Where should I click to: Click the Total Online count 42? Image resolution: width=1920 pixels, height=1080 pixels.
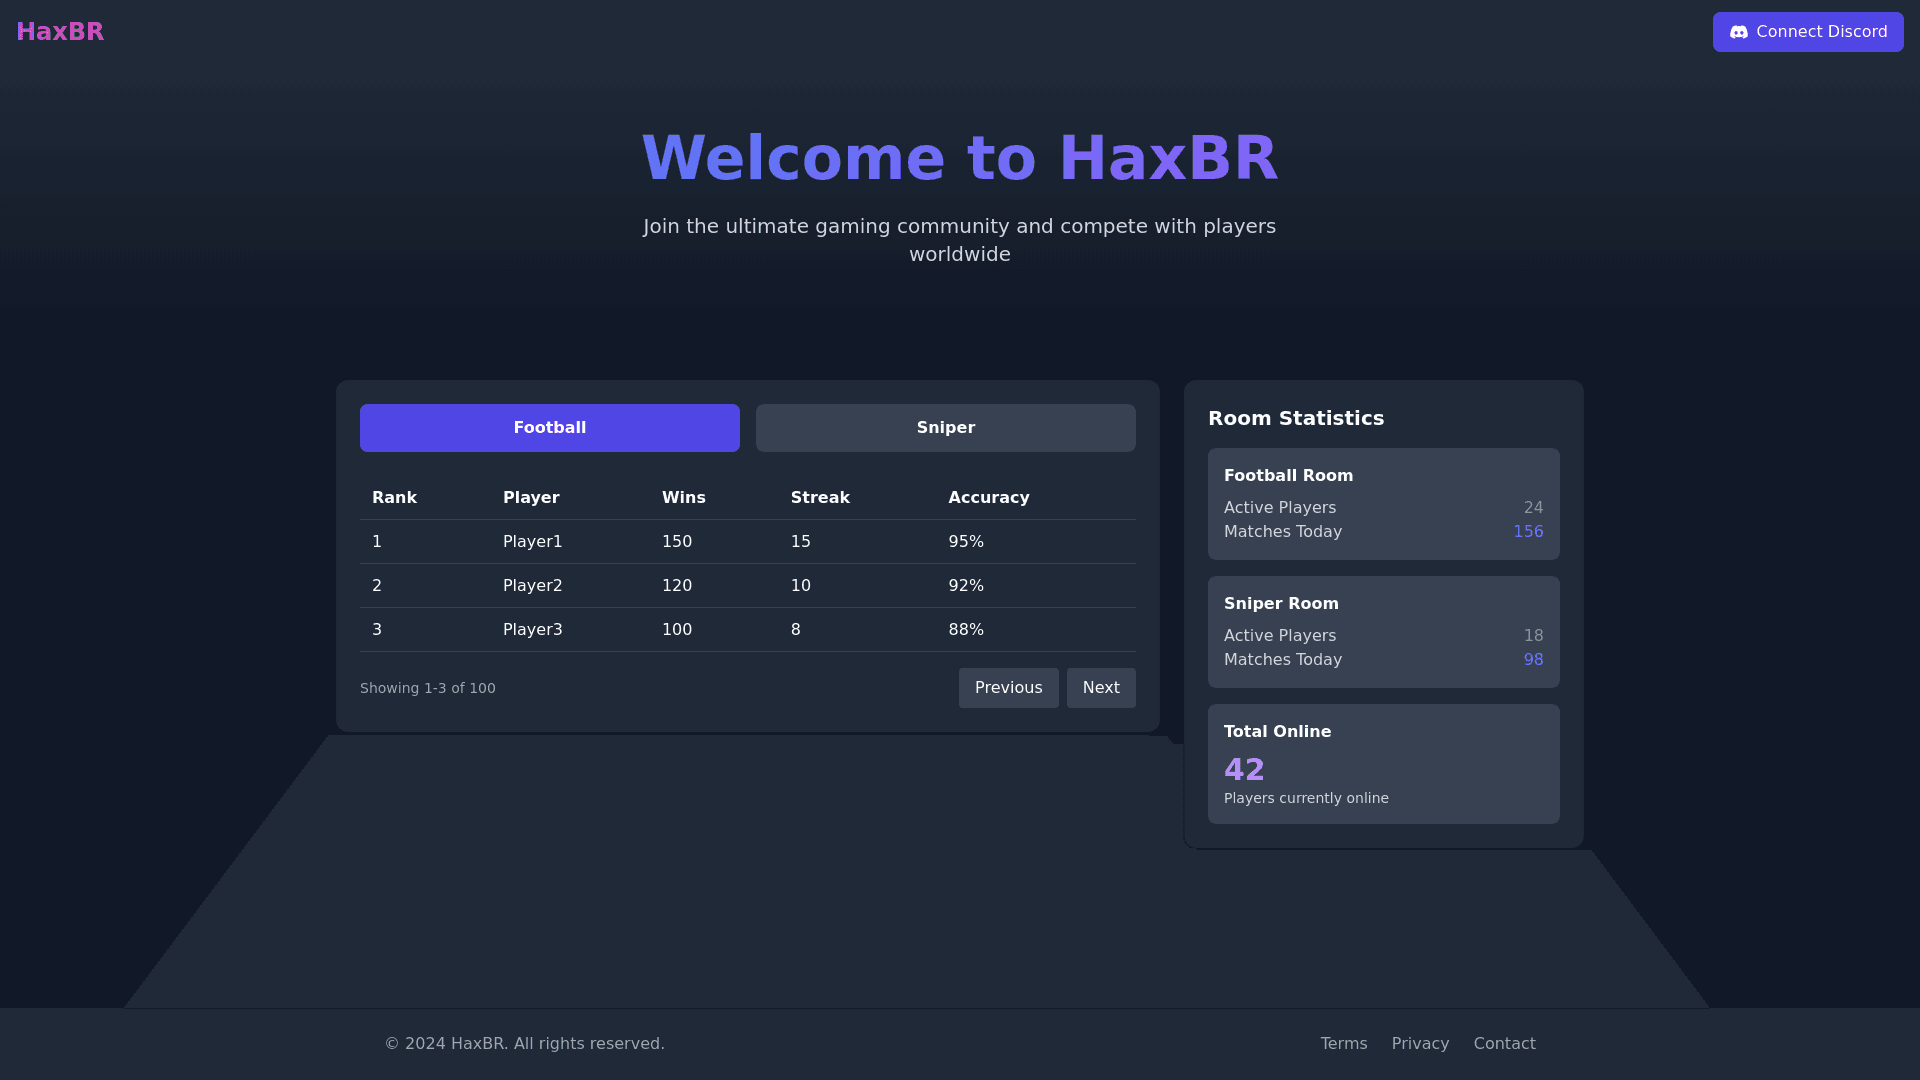pyautogui.click(x=1244, y=770)
